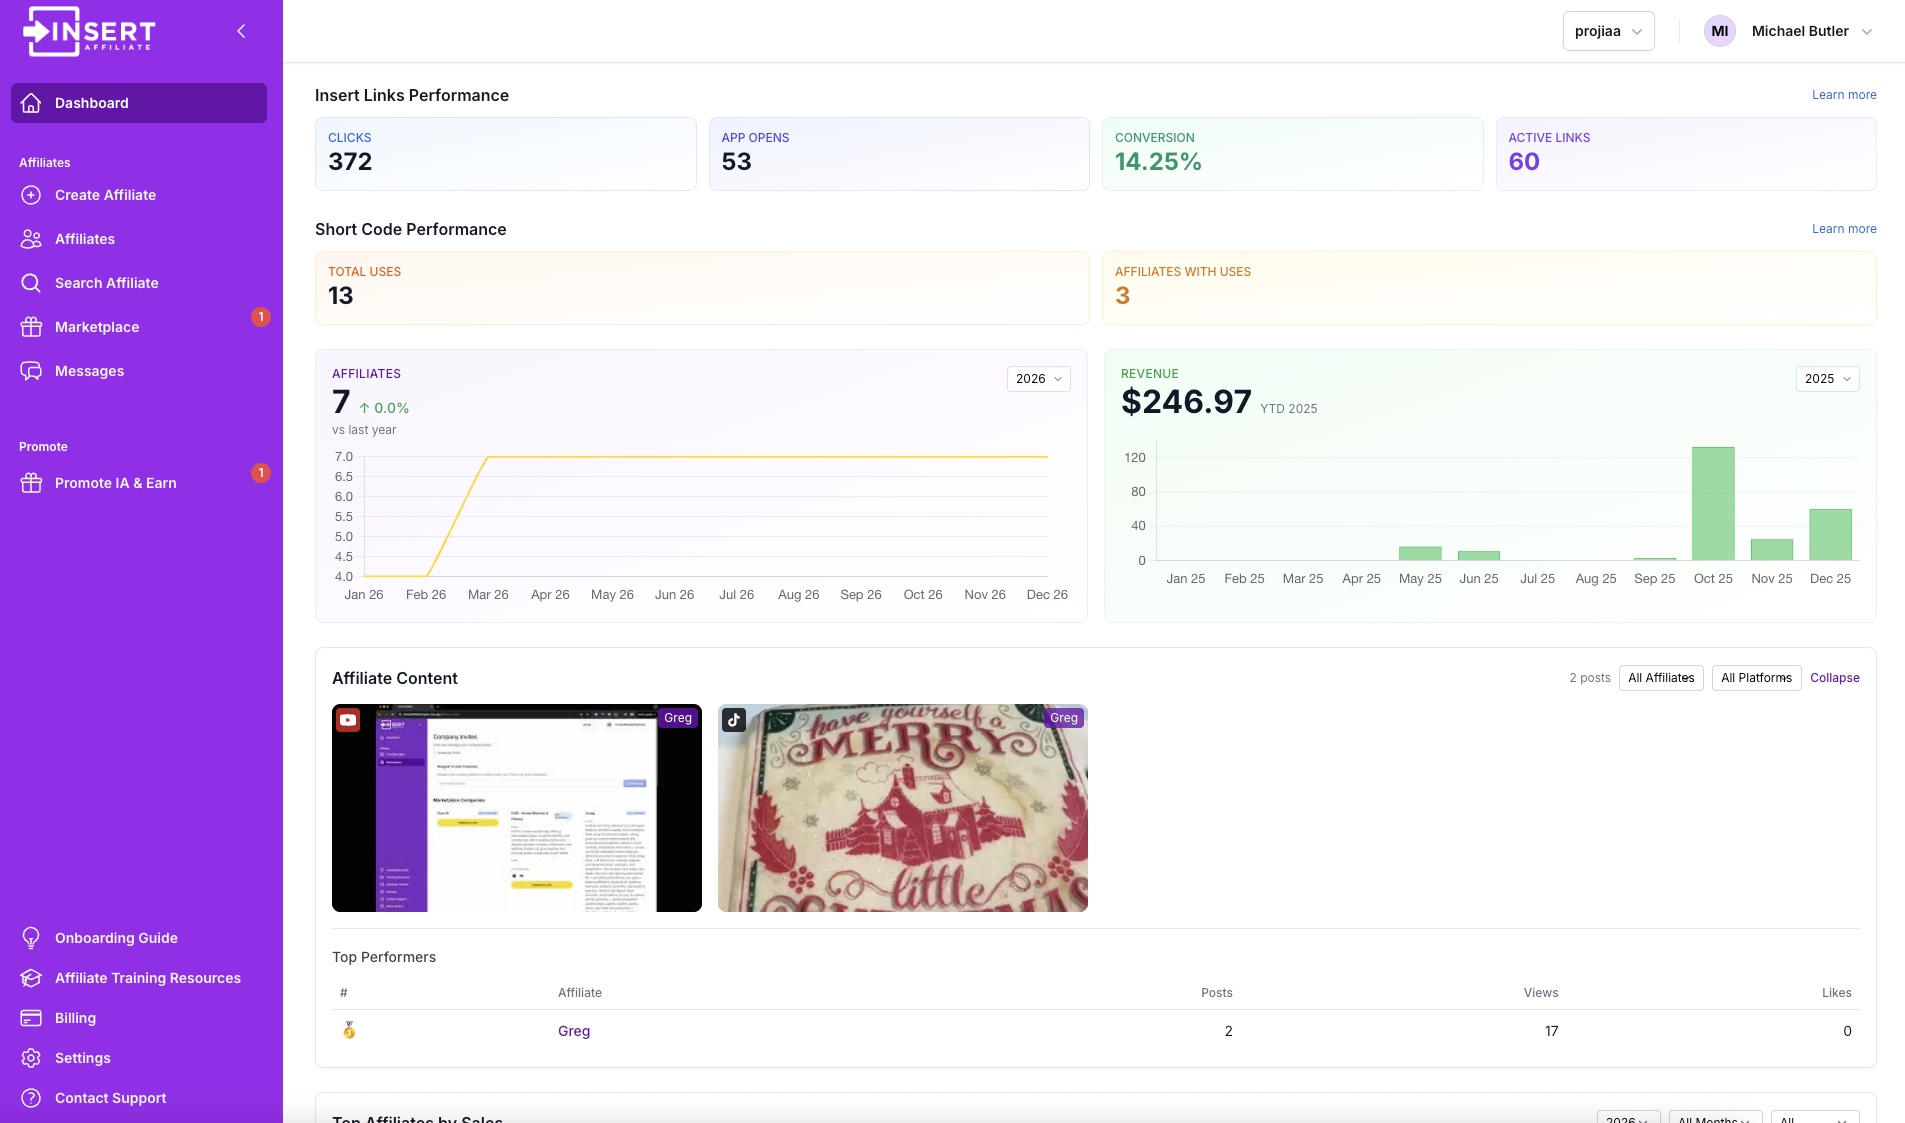Open Affiliate Training Resources
This screenshot has width=1905, height=1123.
tap(139, 978)
